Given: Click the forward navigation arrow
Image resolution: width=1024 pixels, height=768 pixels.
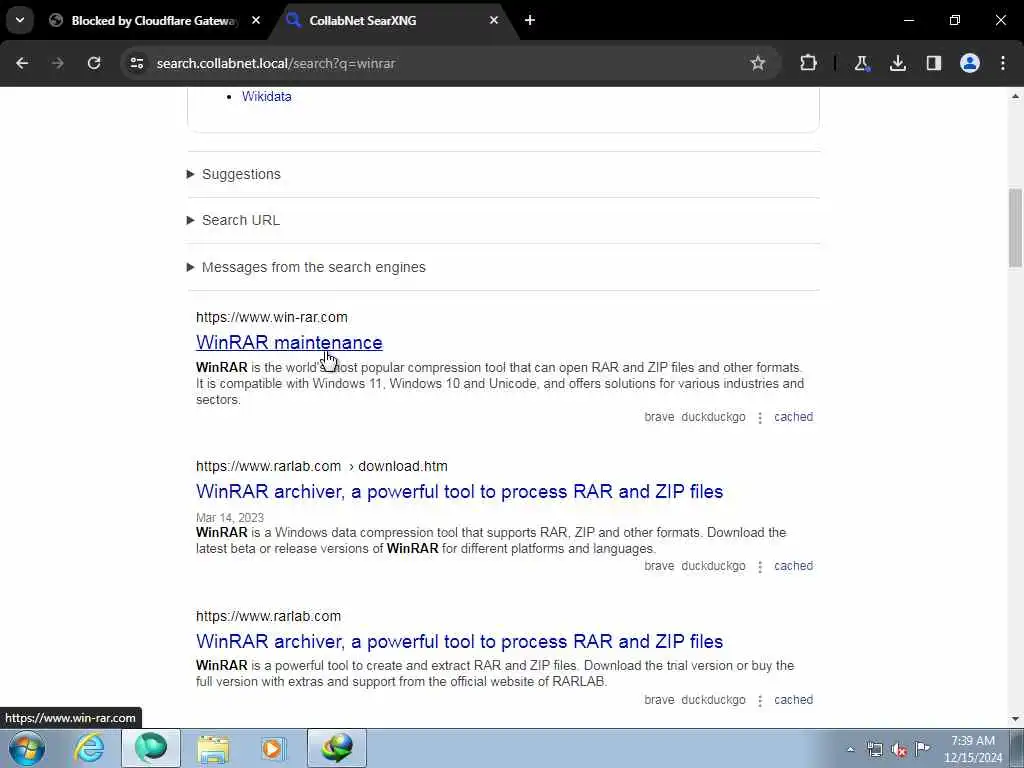Looking at the screenshot, I should pyautogui.click(x=58, y=63).
